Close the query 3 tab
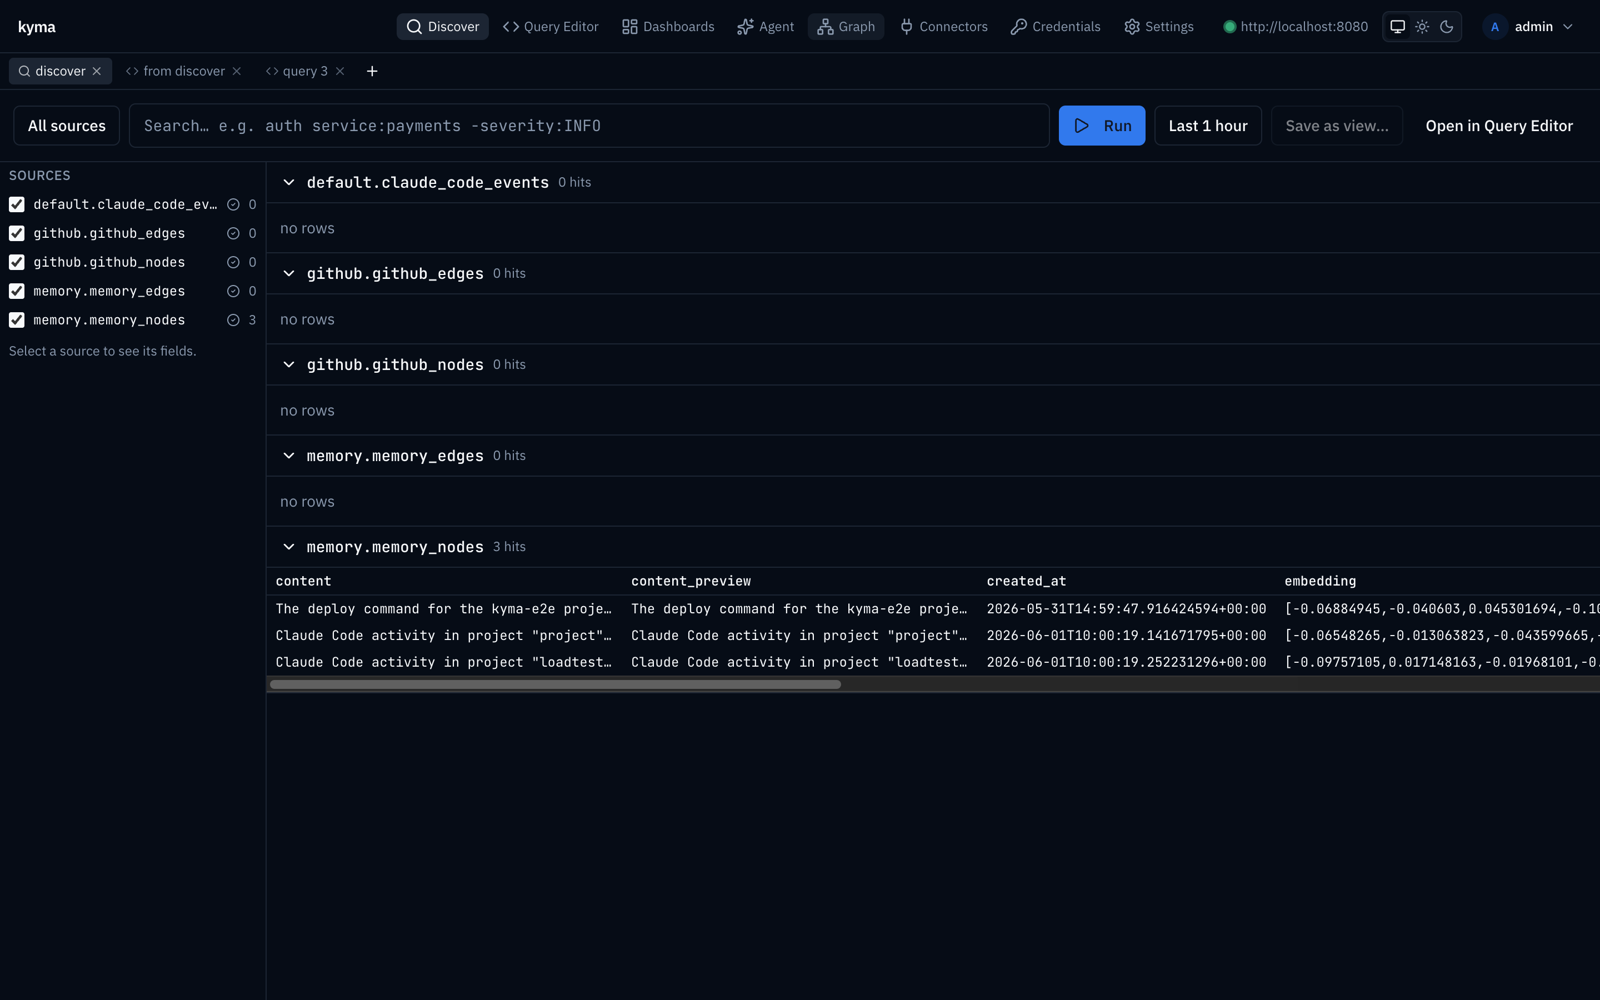 pyautogui.click(x=340, y=71)
